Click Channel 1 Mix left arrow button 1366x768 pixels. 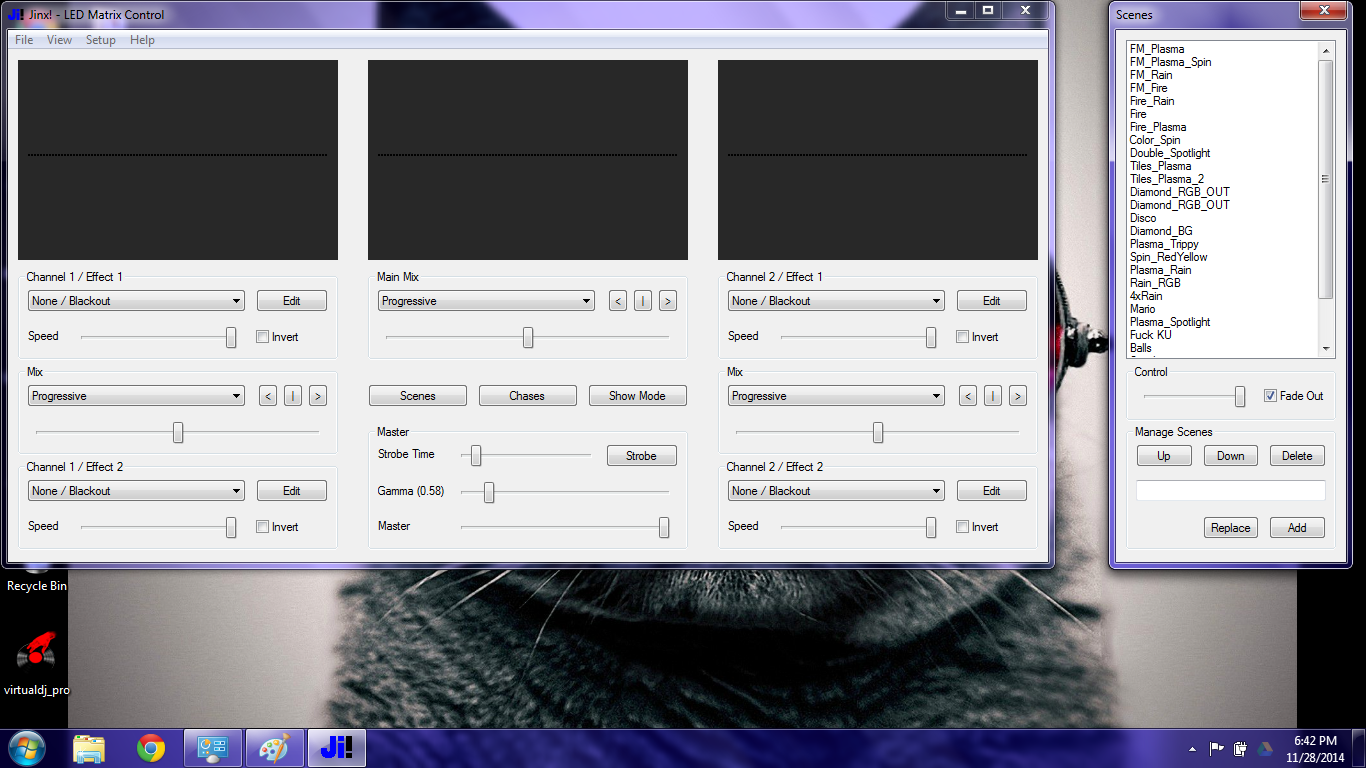coord(268,396)
